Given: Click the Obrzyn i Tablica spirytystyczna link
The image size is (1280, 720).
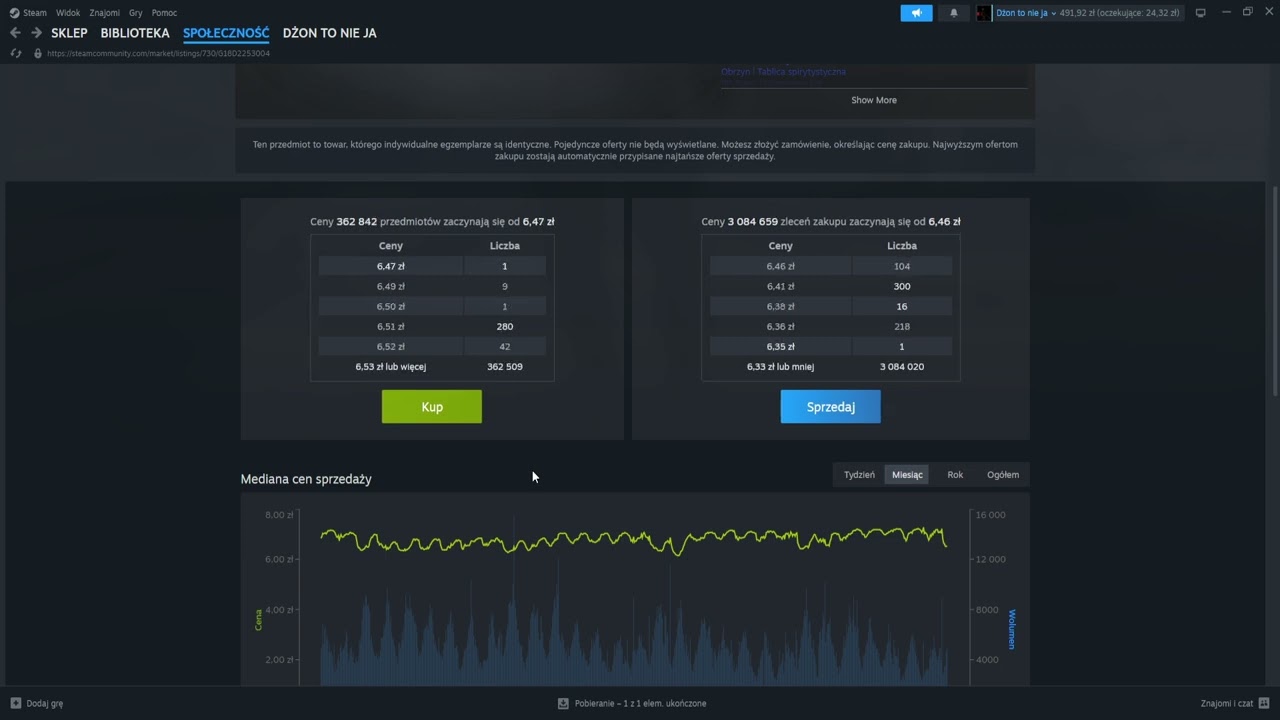Looking at the screenshot, I should point(783,72).
